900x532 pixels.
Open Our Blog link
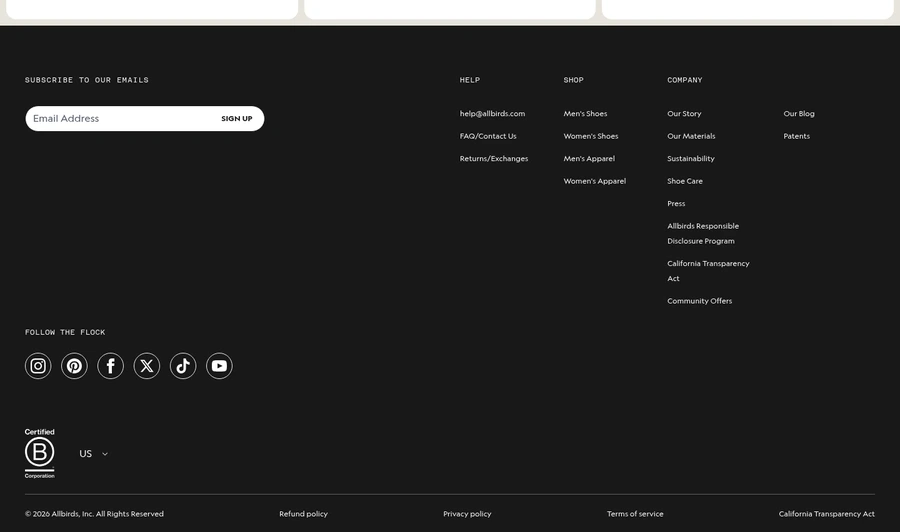(x=799, y=114)
